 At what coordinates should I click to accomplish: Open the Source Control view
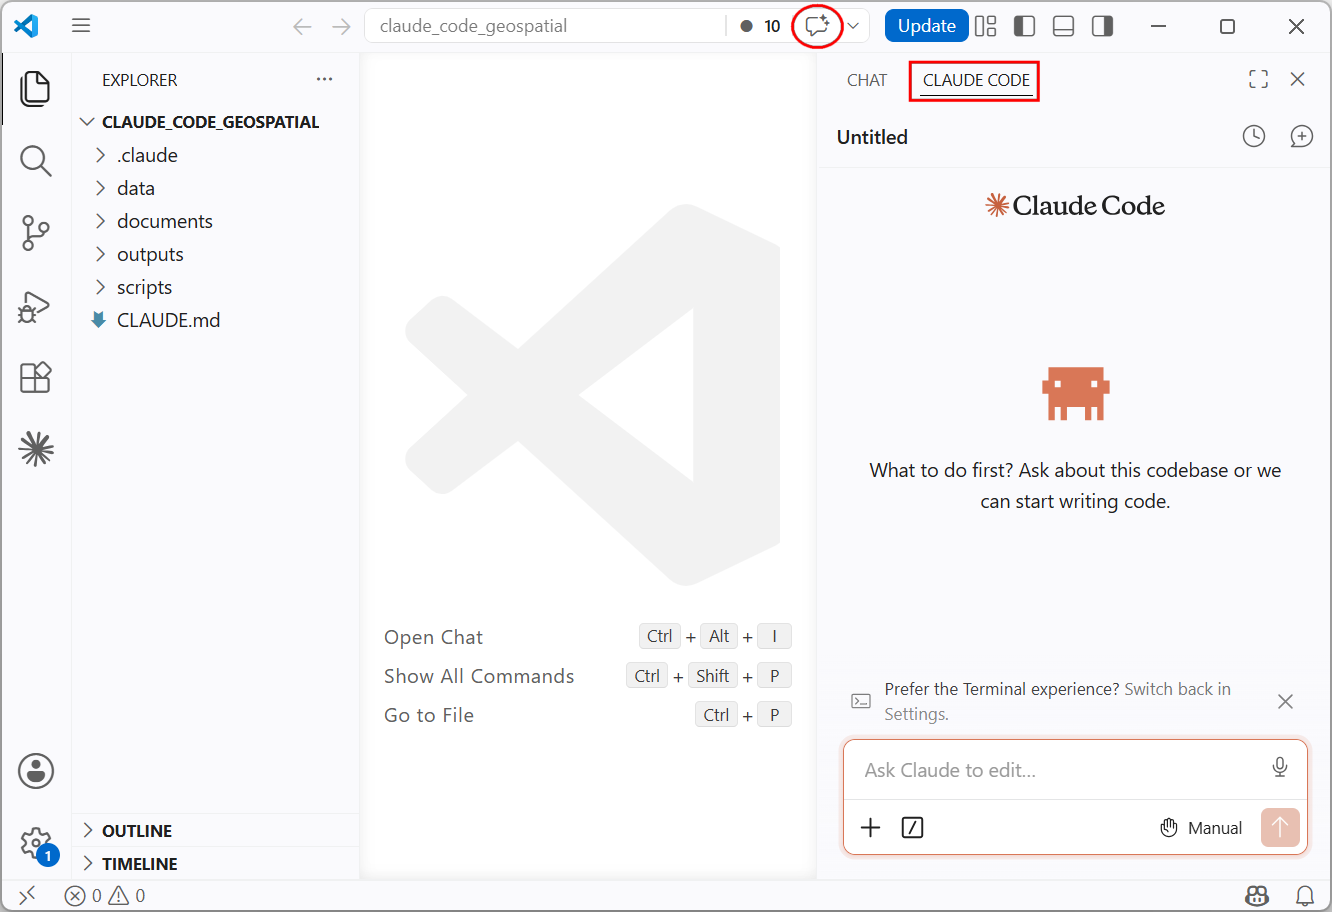tap(35, 233)
